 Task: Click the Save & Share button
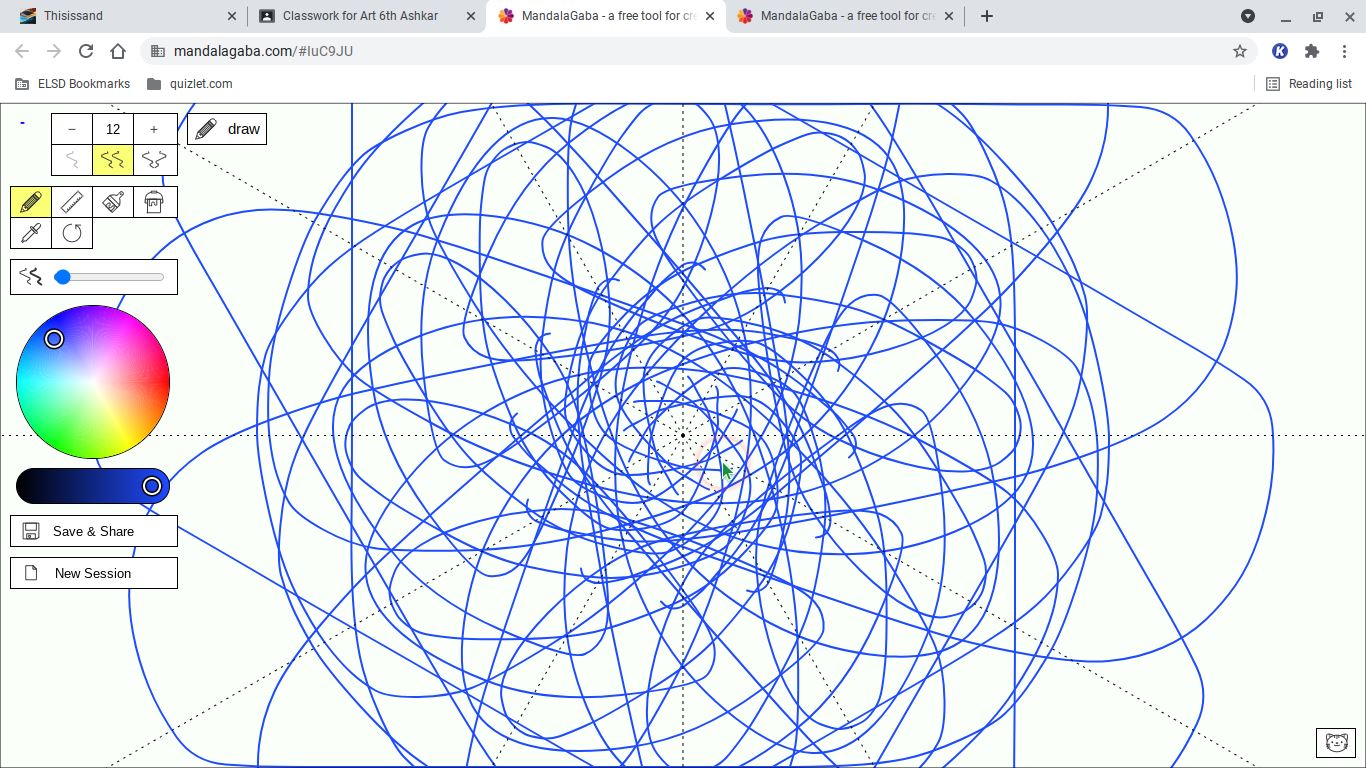94,531
